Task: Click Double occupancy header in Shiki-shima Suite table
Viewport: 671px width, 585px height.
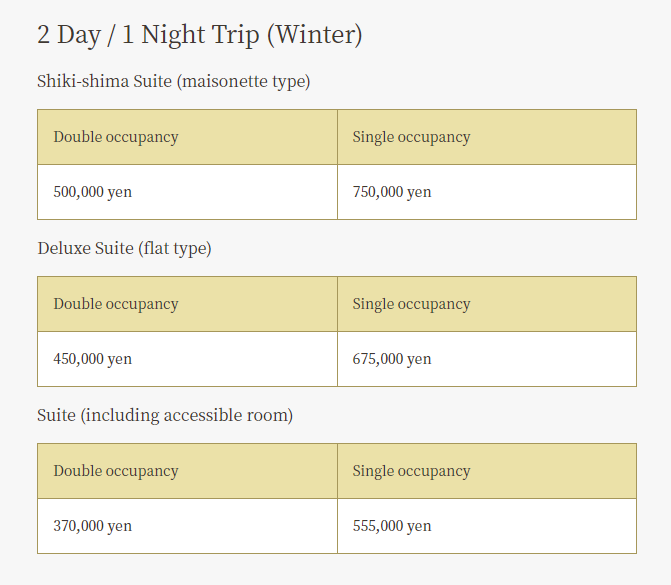Action: tap(116, 137)
